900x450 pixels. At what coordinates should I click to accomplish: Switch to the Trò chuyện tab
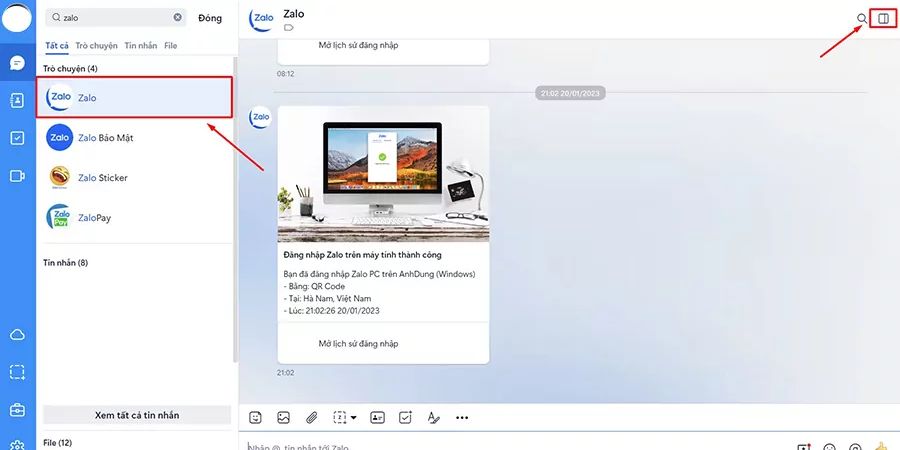pyautogui.click(x=96, y=46)
